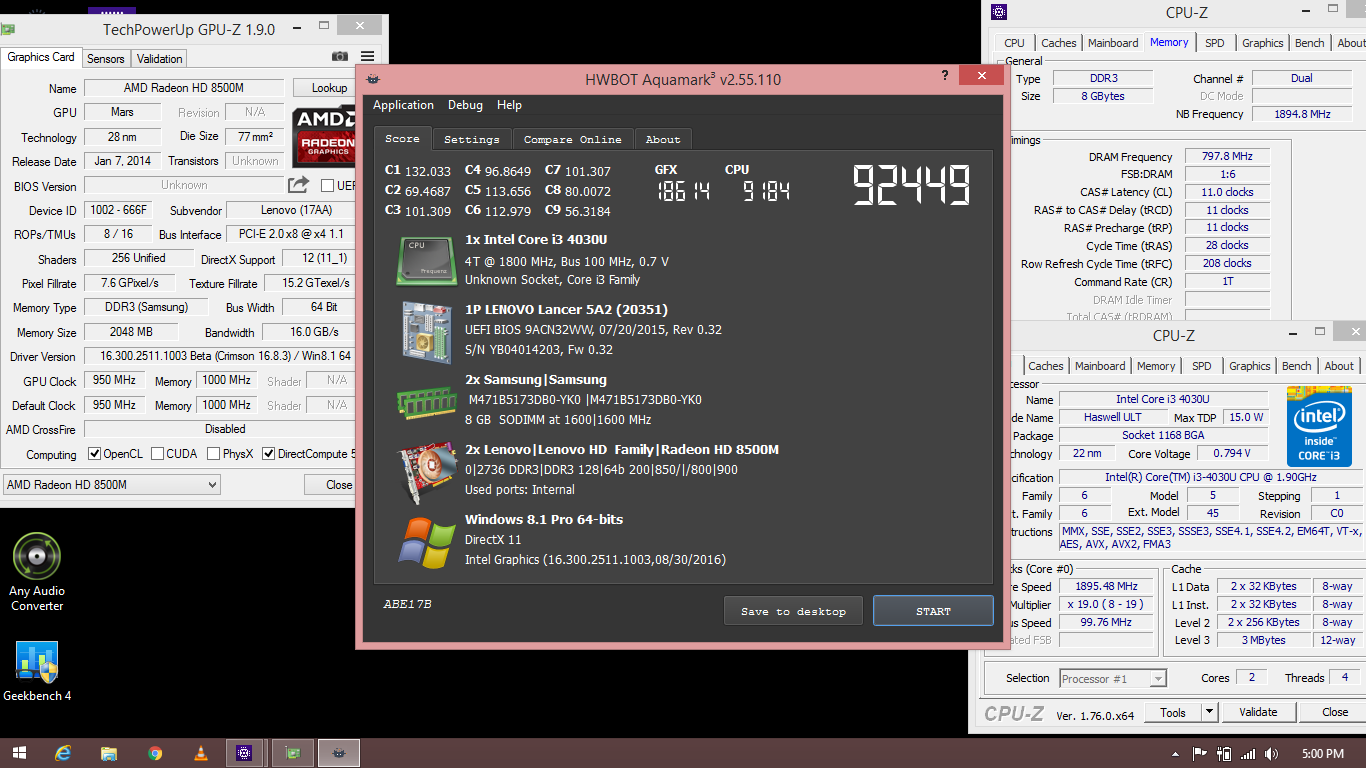Toggle the DirectCompute checkbox
1366x768 pixels.
(x=268, y=454)
